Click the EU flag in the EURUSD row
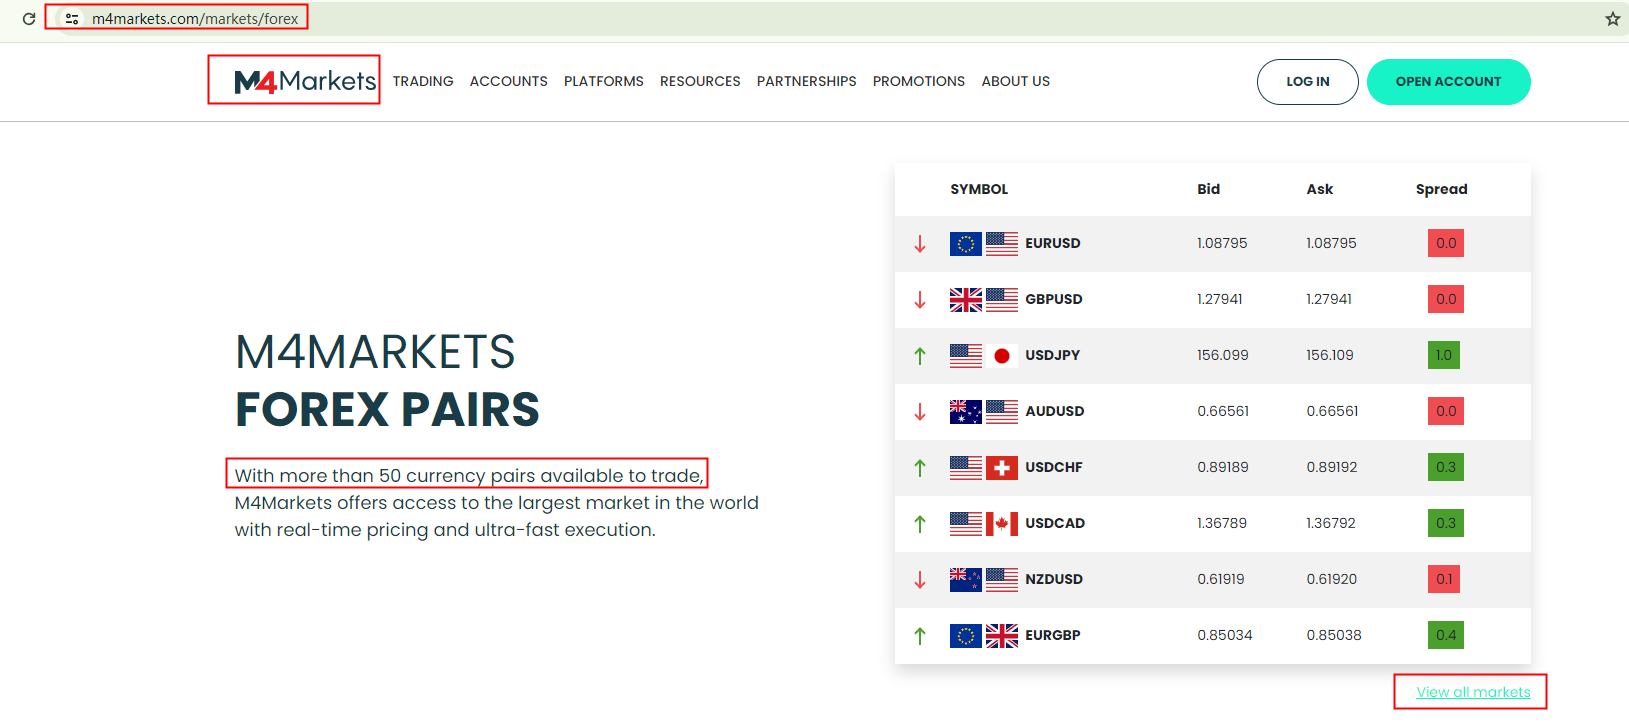Screen dimensions: 1629x728 [966, 243]
